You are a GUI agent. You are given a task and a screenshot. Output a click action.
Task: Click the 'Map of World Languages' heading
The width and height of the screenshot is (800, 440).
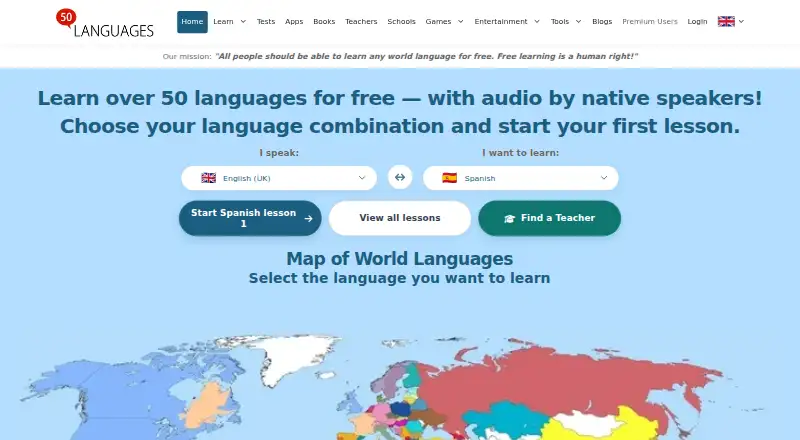pos(399,259)
